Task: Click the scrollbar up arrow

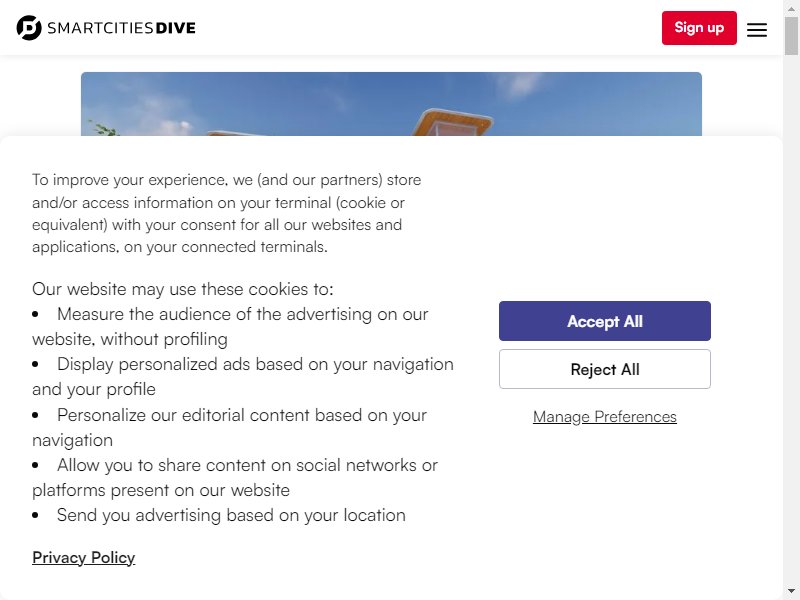Action: point(791,8)
